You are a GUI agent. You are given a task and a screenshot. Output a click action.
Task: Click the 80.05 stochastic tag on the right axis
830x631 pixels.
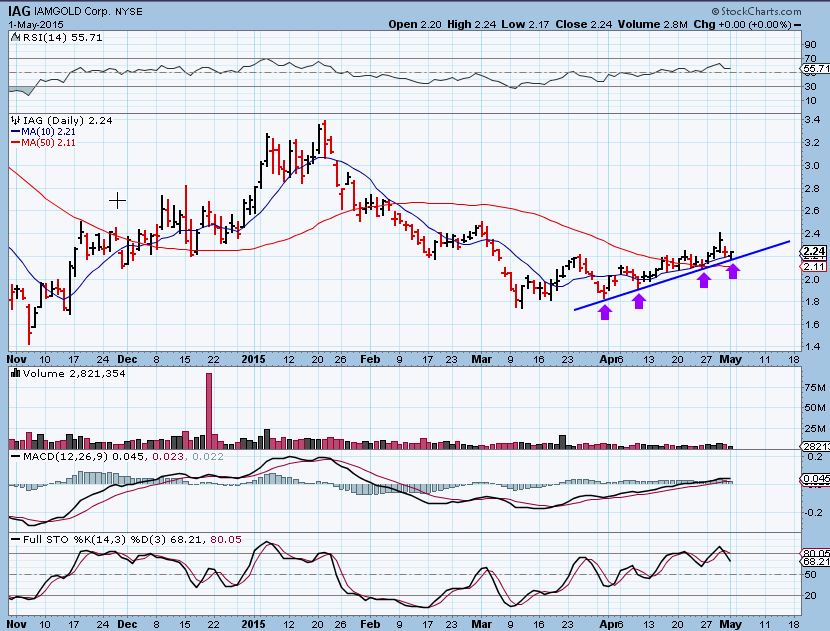pyautogui.click(x=816, y=553)
